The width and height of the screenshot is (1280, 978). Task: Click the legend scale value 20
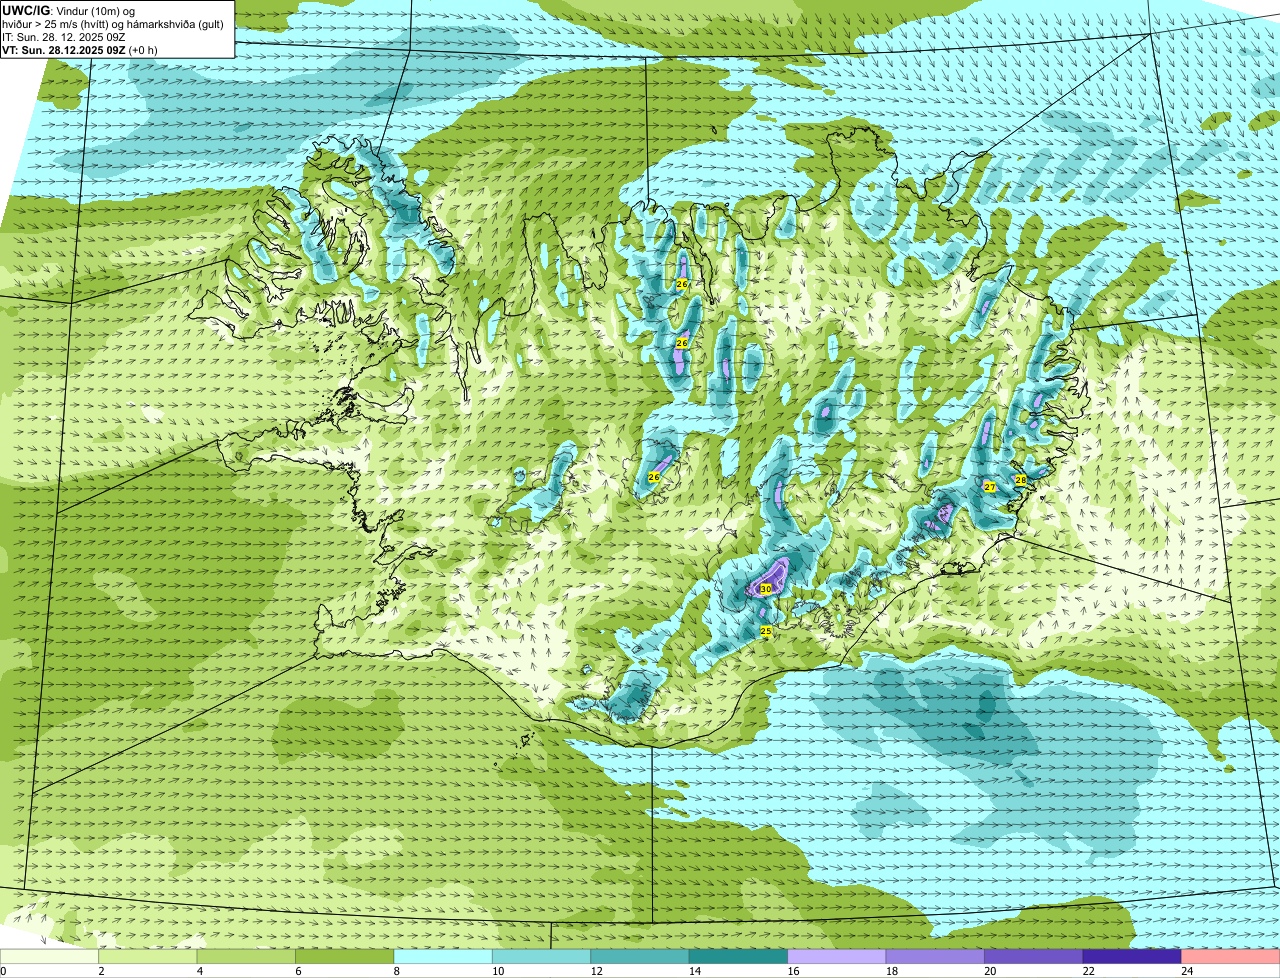pos(989,971)
